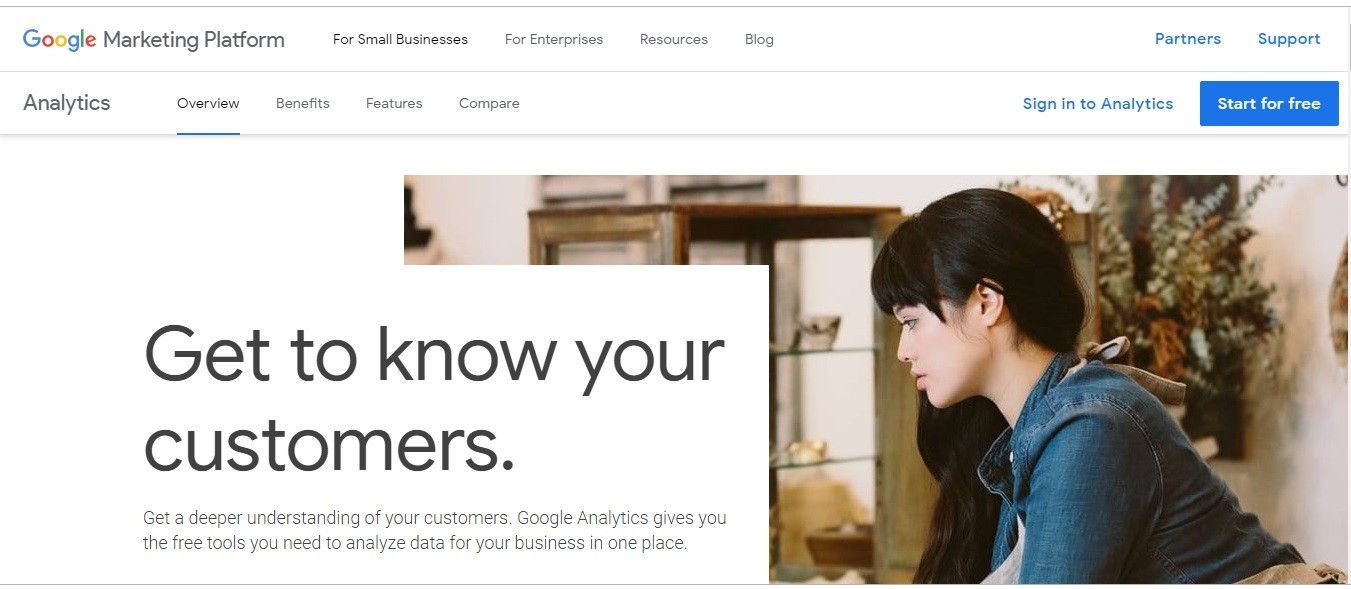
Task: Click the Analytics product heading
Action: (x=67, y=103)
